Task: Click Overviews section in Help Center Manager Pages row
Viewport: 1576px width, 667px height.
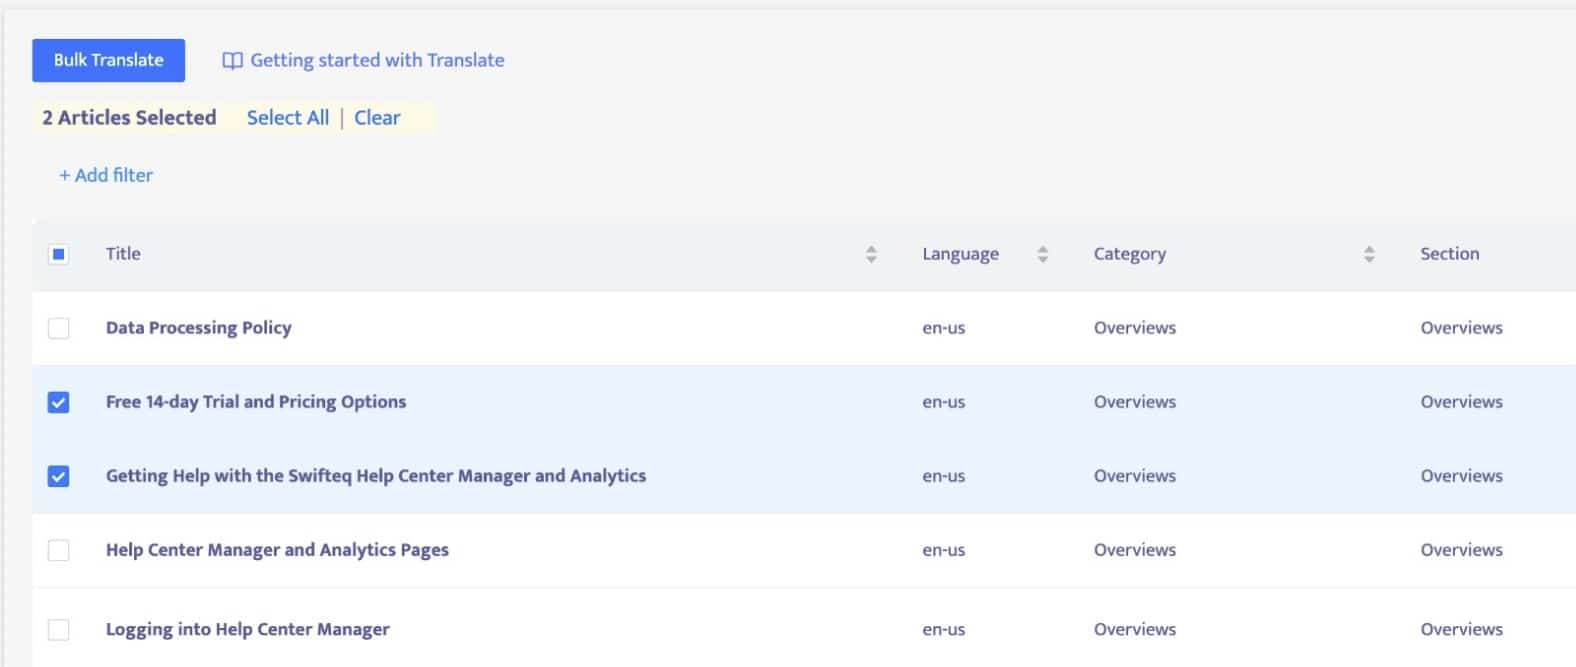Action: (x=1462, y=550)
